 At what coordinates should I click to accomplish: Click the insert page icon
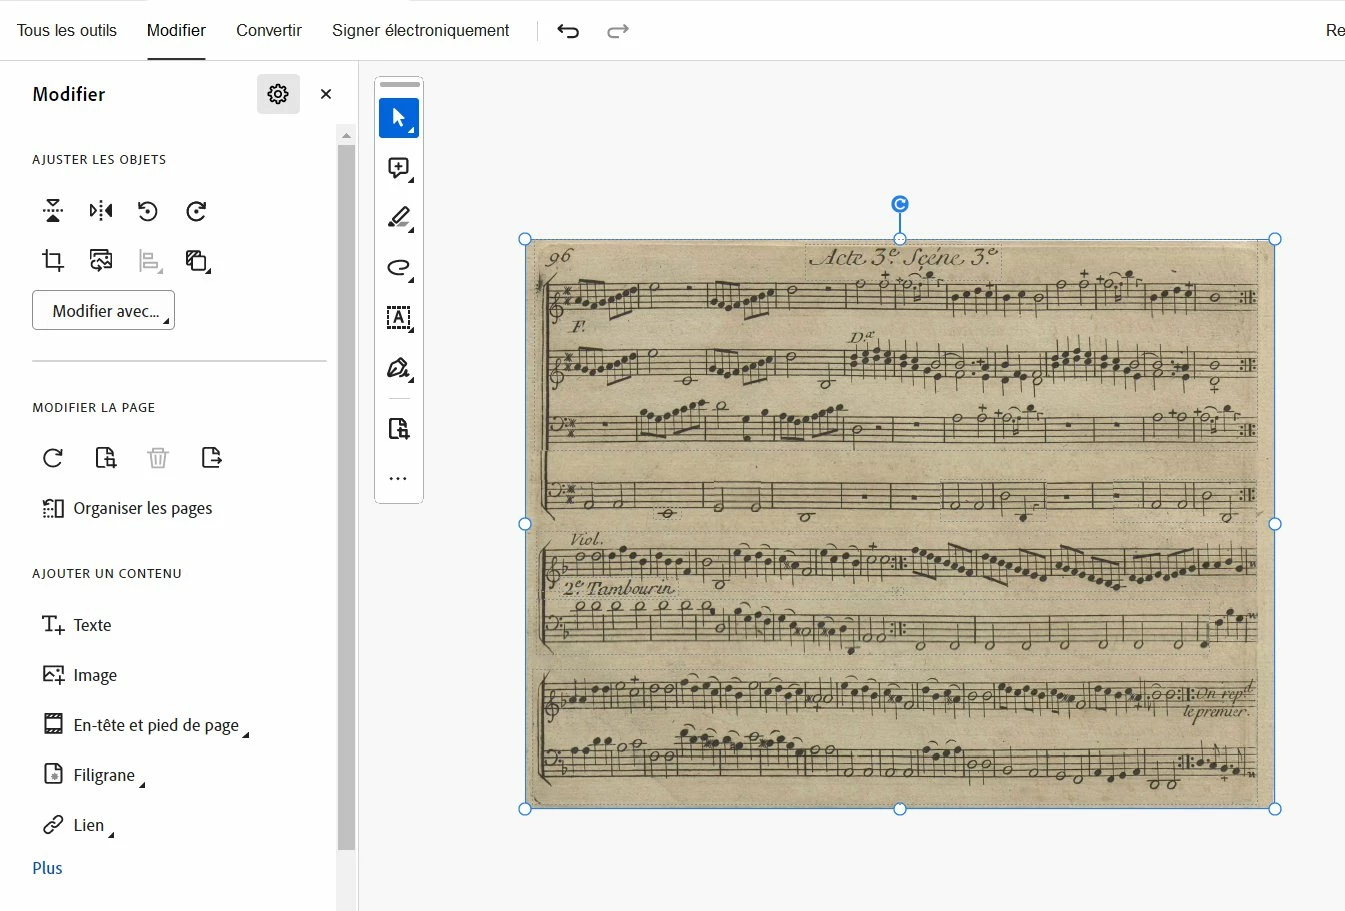[x=106, y=458]
